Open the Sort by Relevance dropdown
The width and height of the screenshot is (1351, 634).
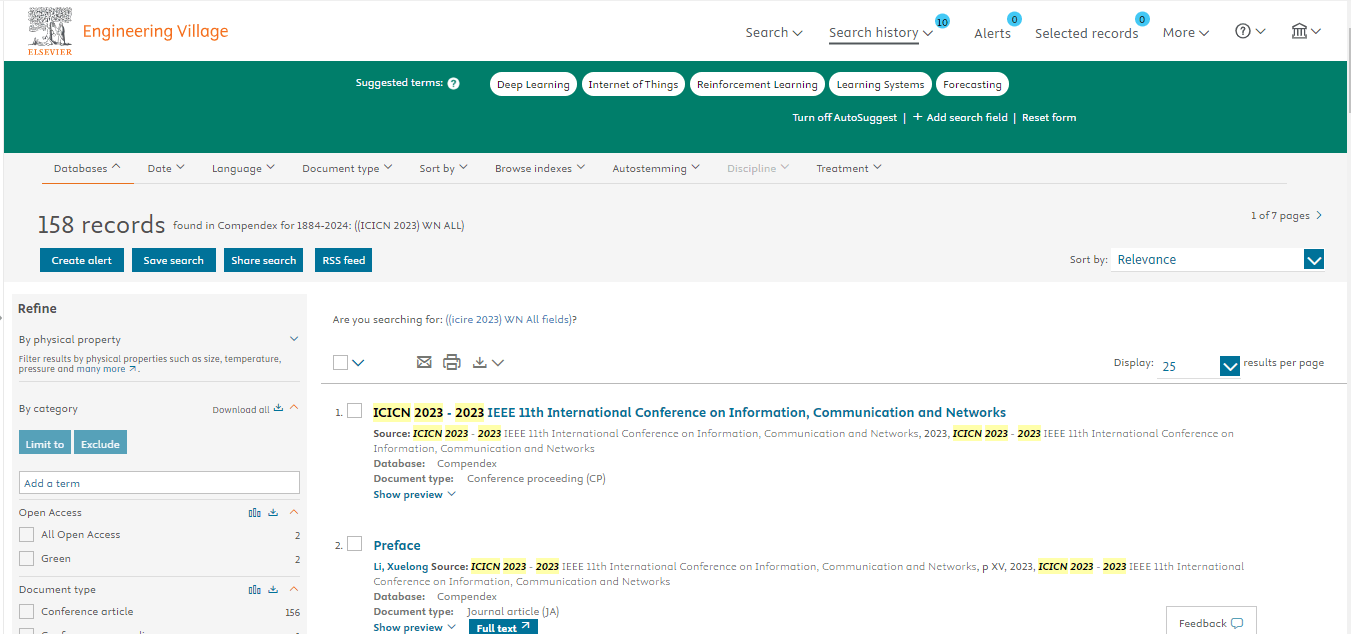[1217, 260]
